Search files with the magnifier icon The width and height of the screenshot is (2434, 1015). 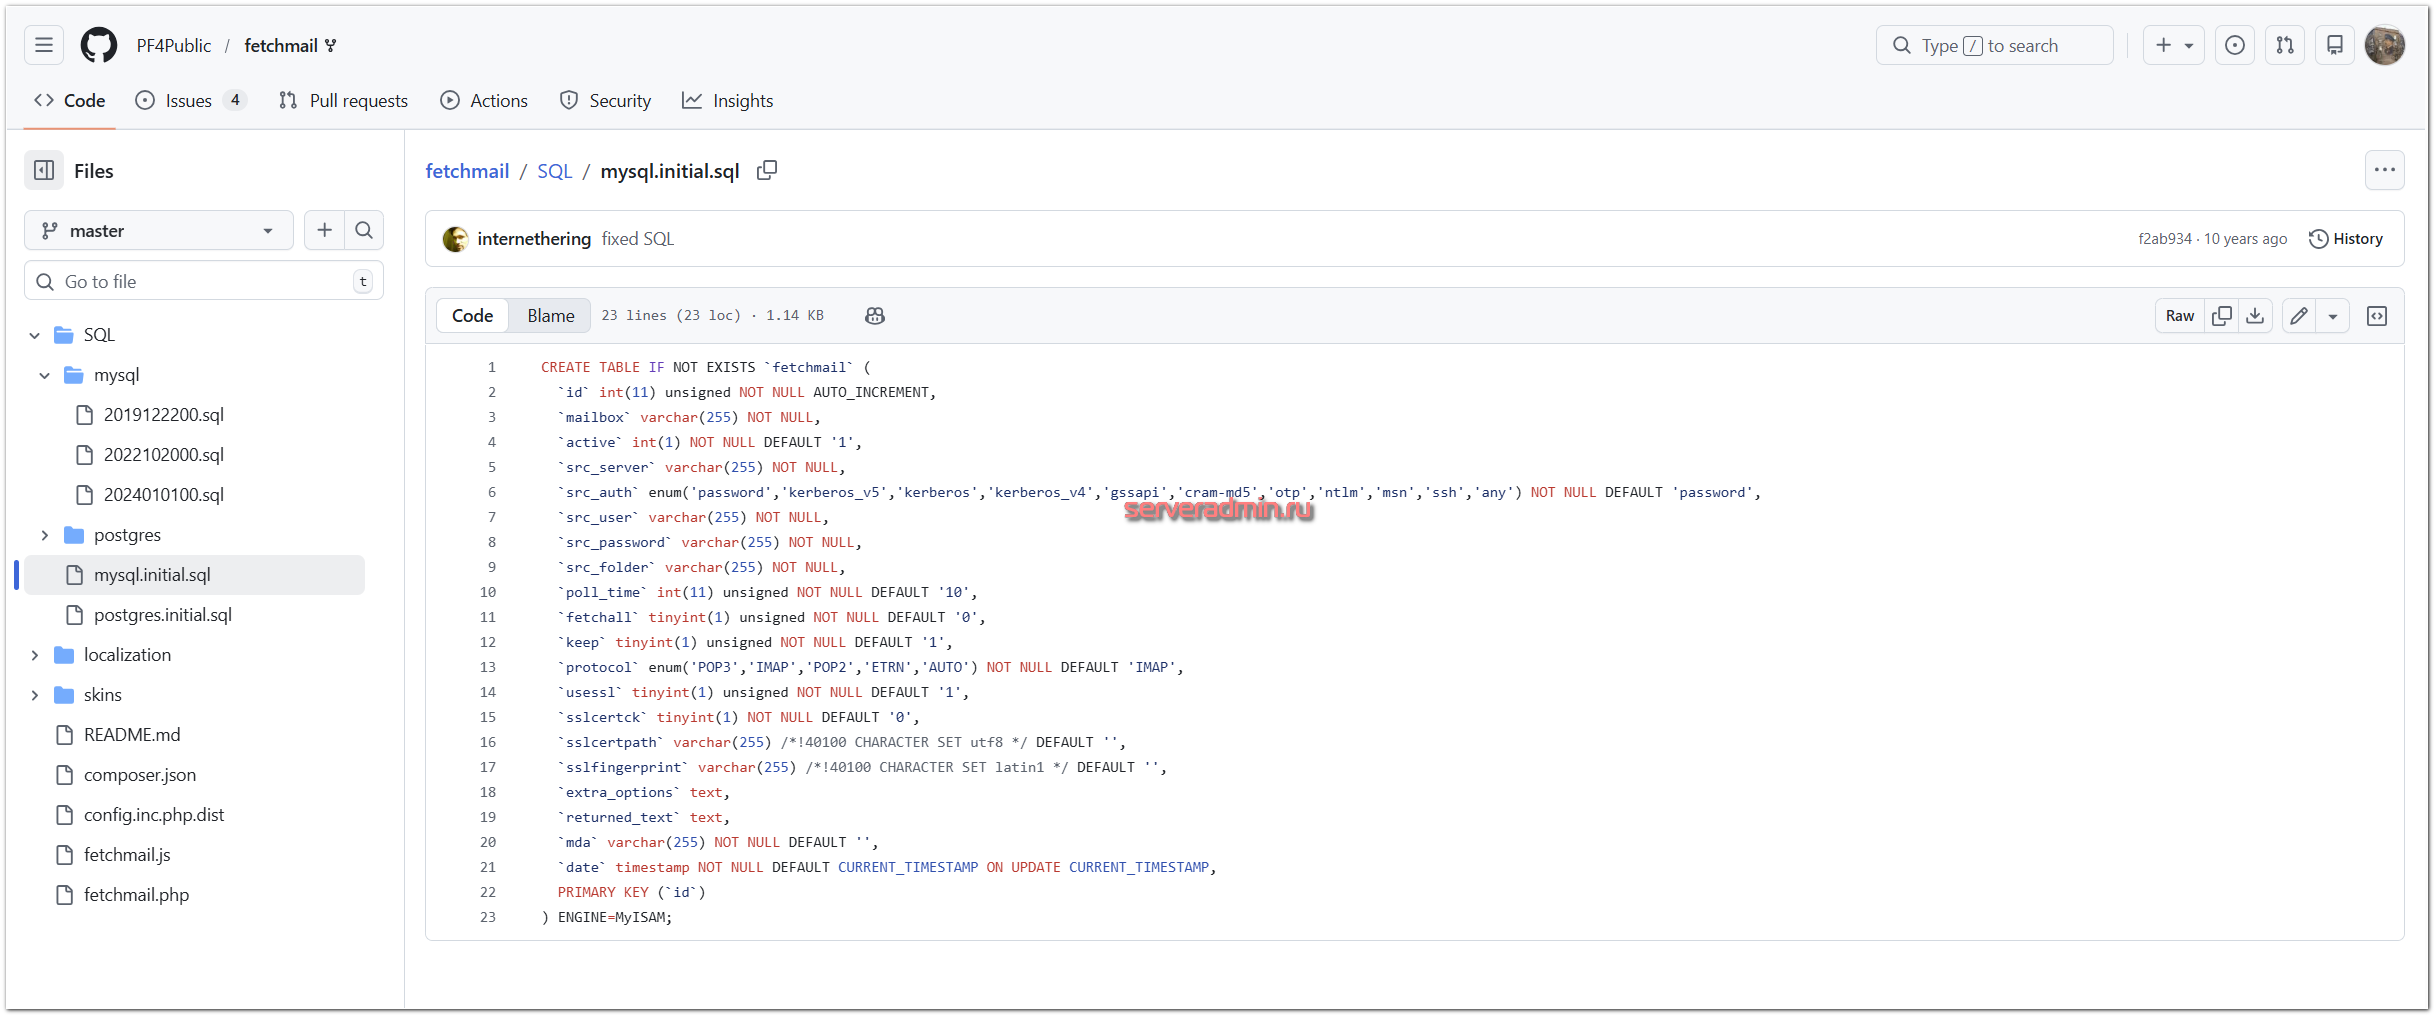click(x=364, y=231)
